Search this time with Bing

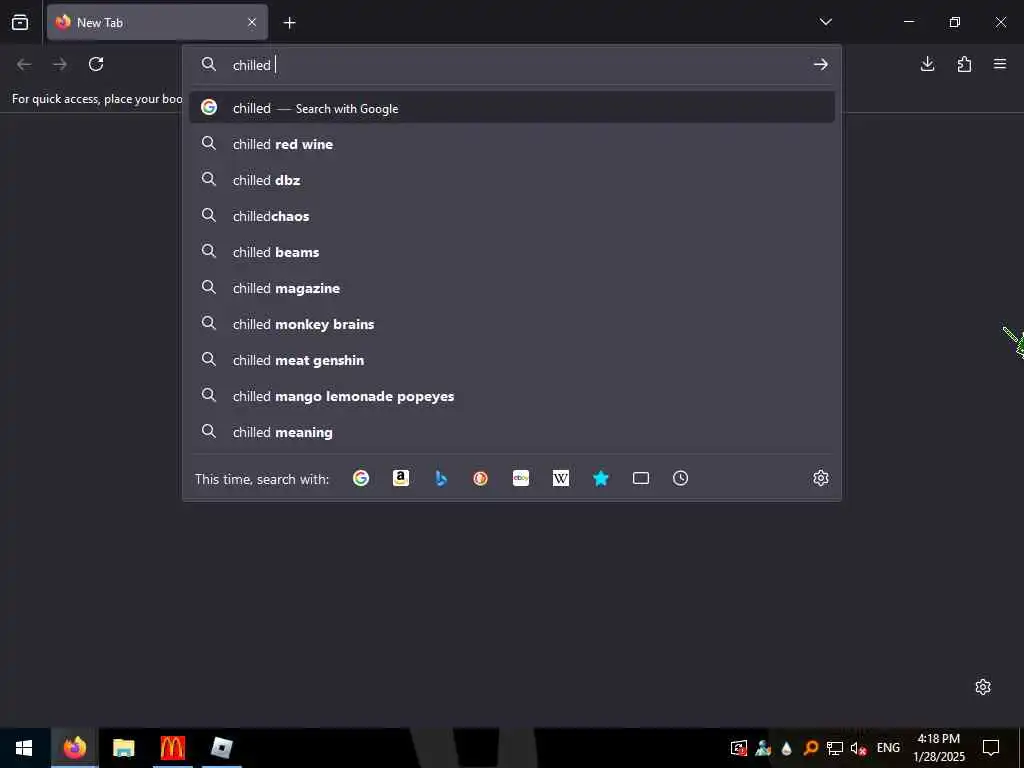[441, 478]
